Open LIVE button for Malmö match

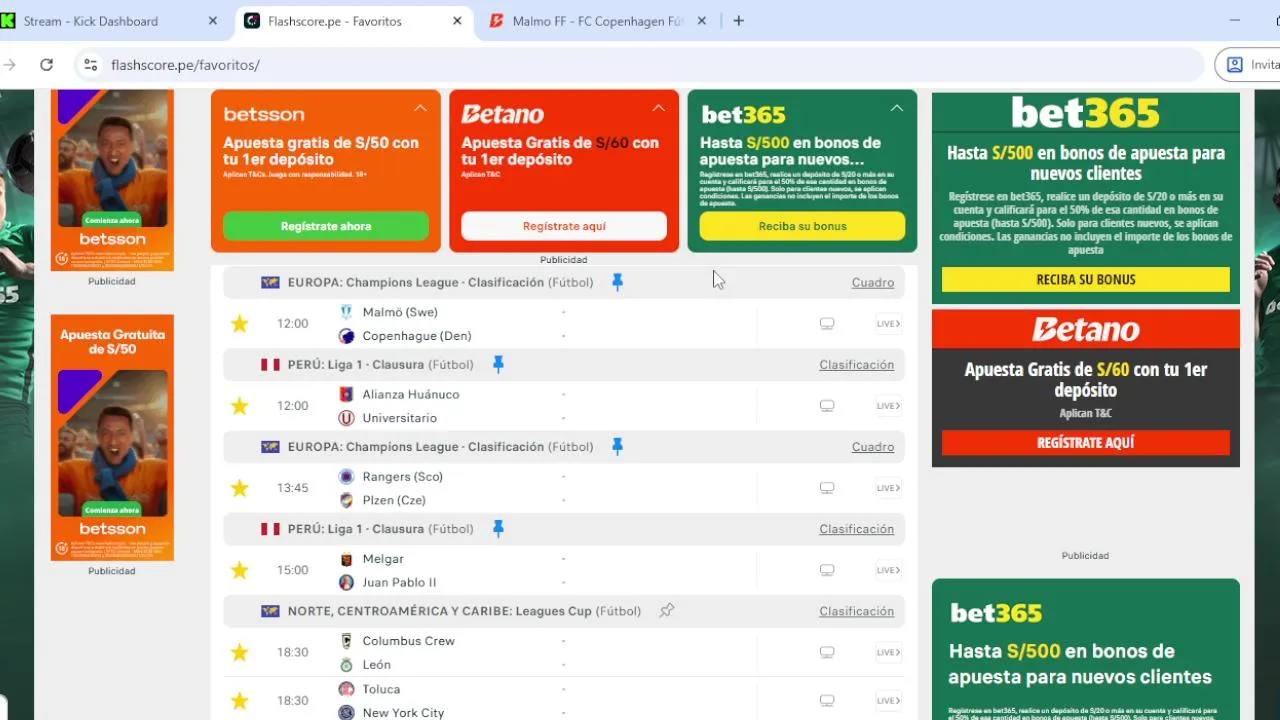[888, 323]
